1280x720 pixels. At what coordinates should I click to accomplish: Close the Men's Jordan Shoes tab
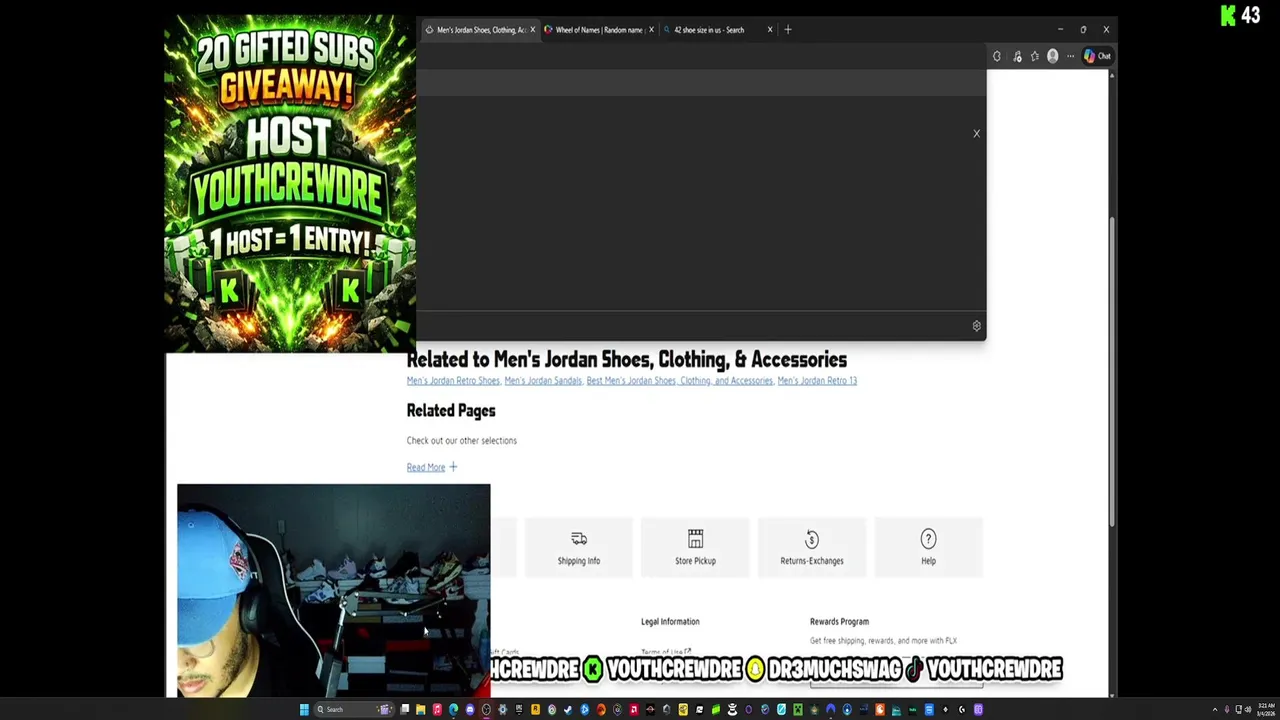(532, 30)
